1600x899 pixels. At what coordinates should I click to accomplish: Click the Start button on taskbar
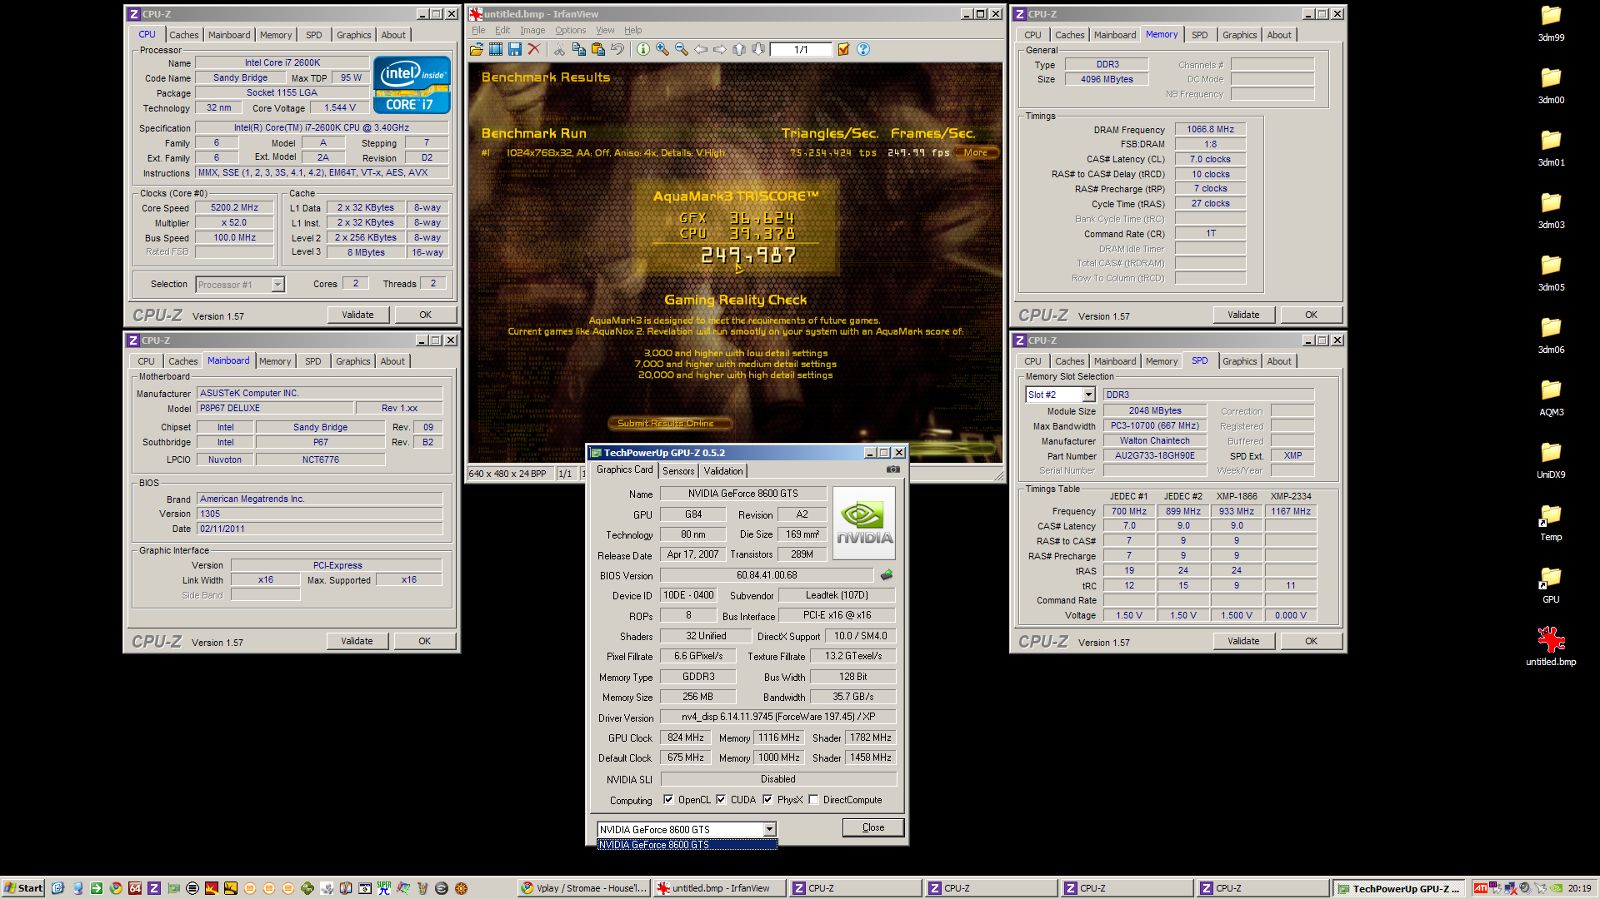pos(23,888)
